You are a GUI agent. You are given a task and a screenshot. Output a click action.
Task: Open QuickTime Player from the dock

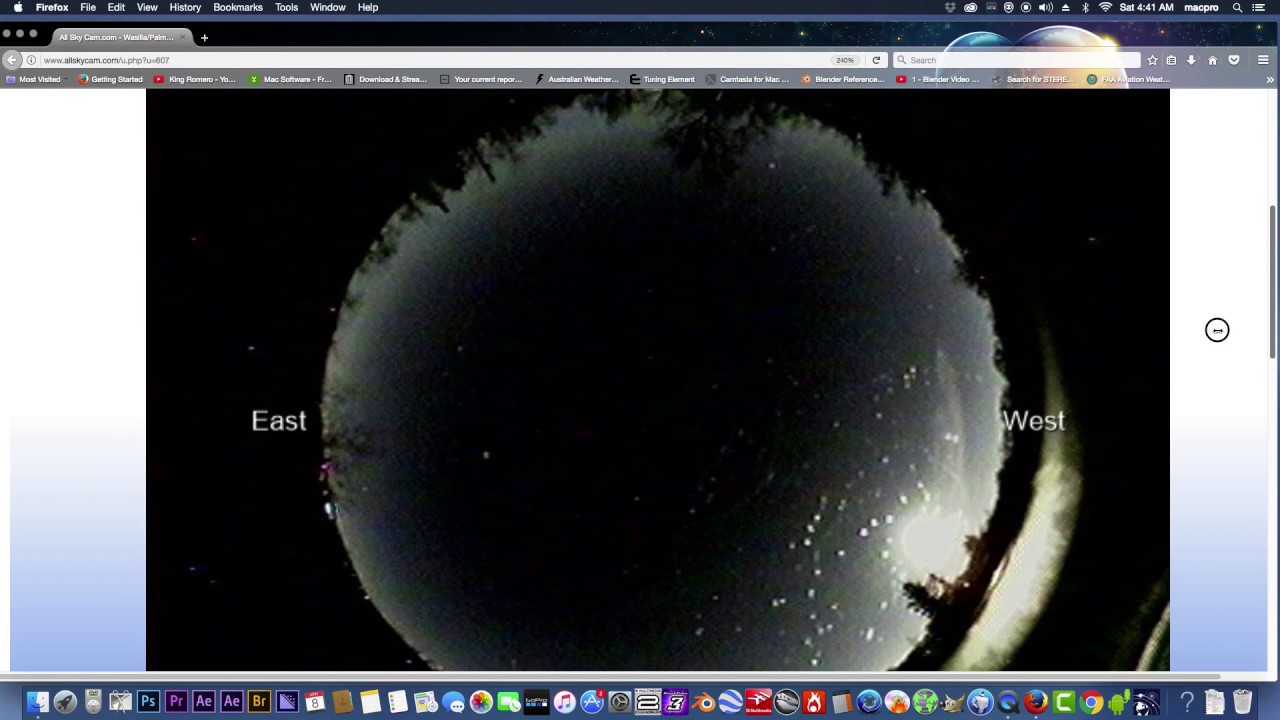pos(1008,702)
